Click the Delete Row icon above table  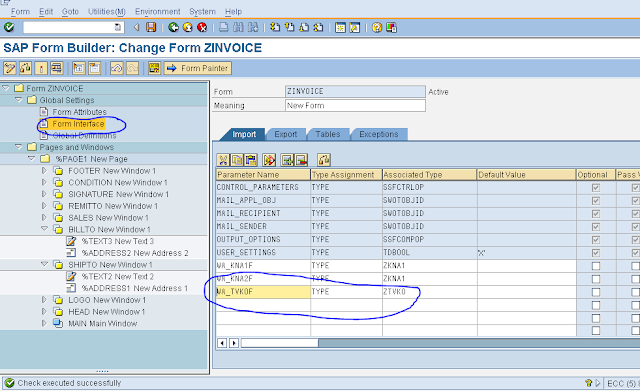[x=301, y=160]
